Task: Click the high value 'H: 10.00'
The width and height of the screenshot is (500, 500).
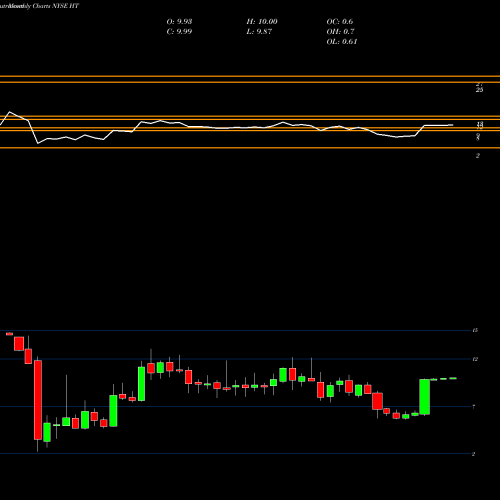Action: [x=262, y=21]
